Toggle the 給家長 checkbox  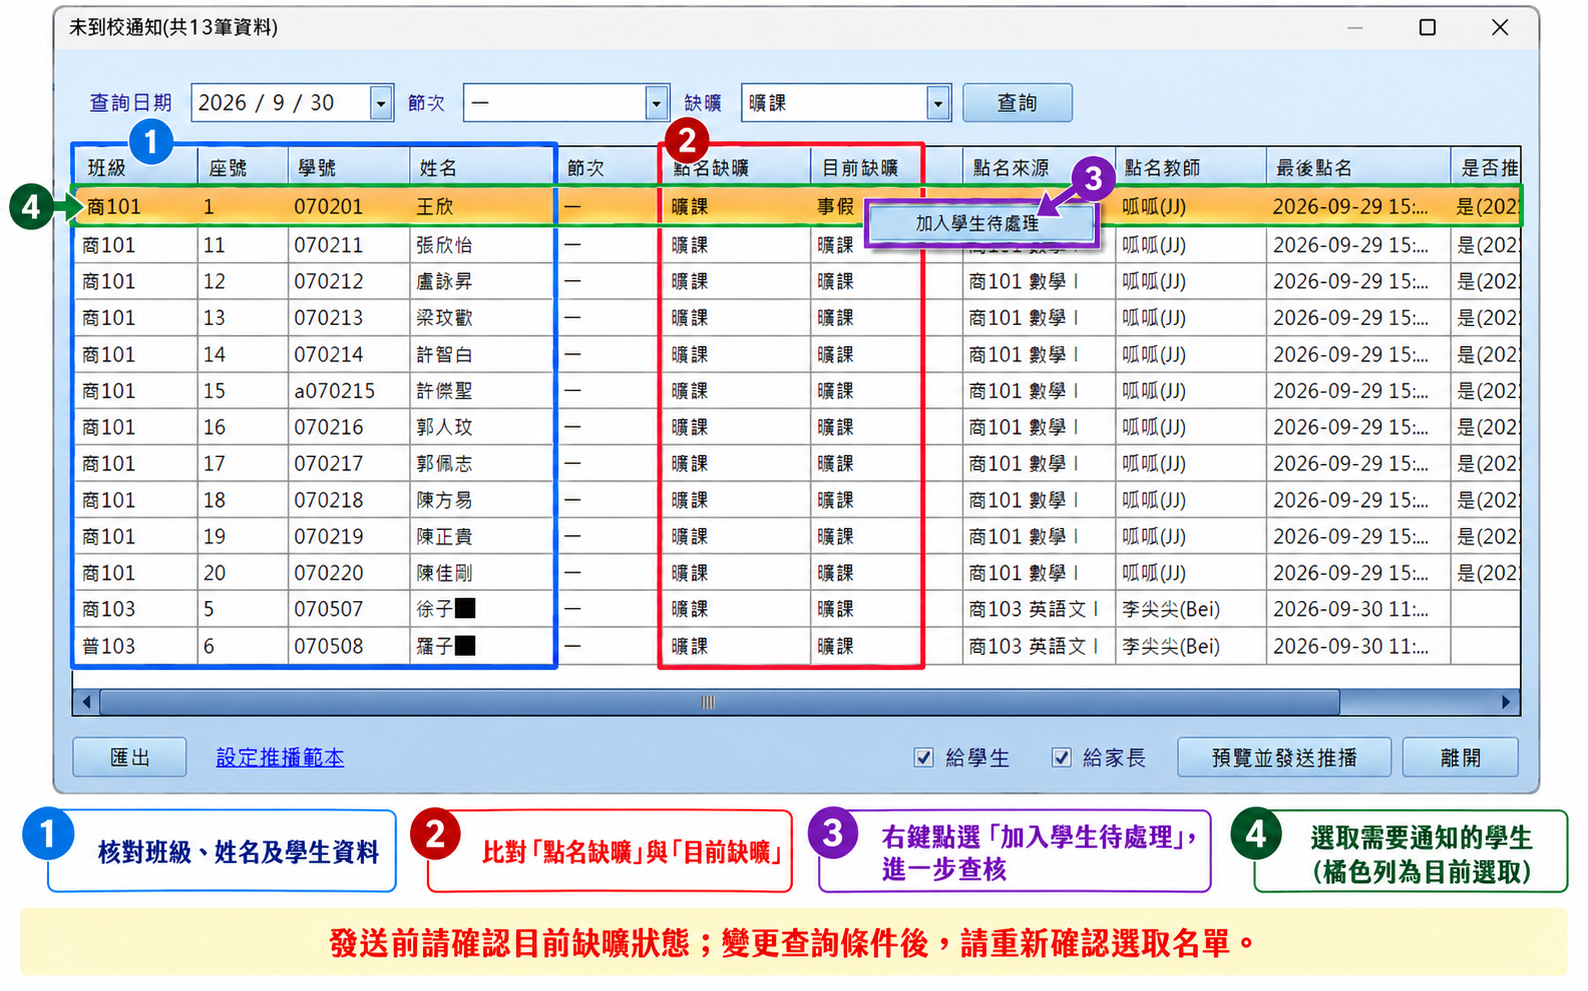[x=1061, y=758]
